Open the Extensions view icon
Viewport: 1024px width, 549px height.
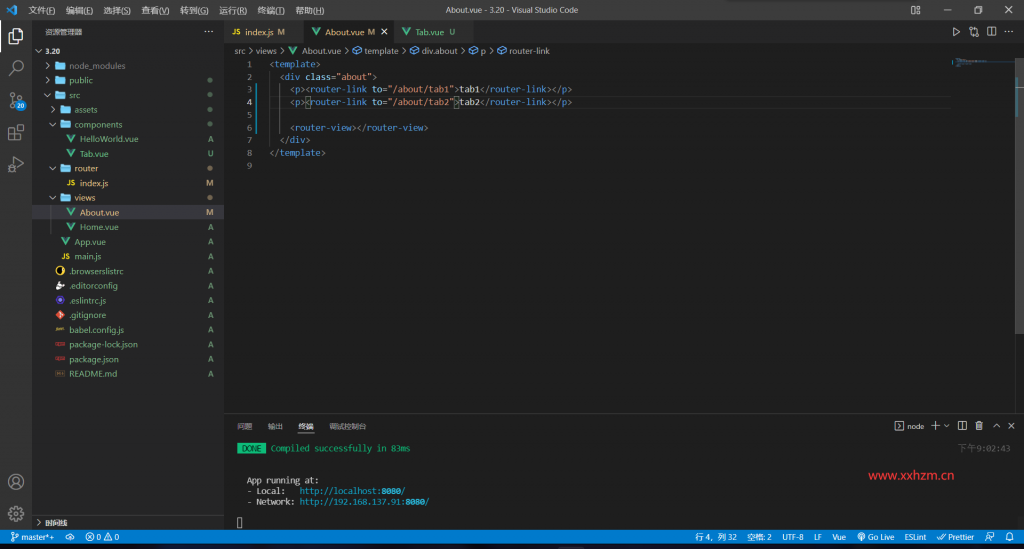(x=16, y=132)
